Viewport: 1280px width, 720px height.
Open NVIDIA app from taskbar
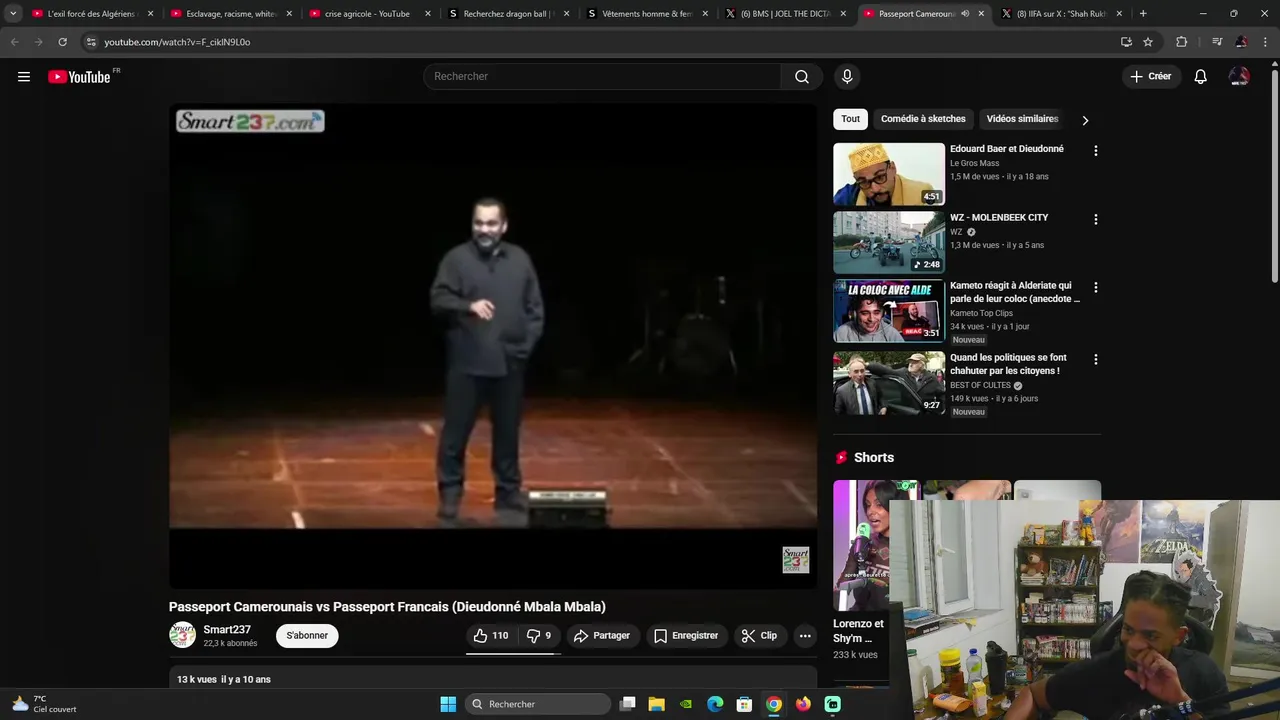click(x=686, y=704)
